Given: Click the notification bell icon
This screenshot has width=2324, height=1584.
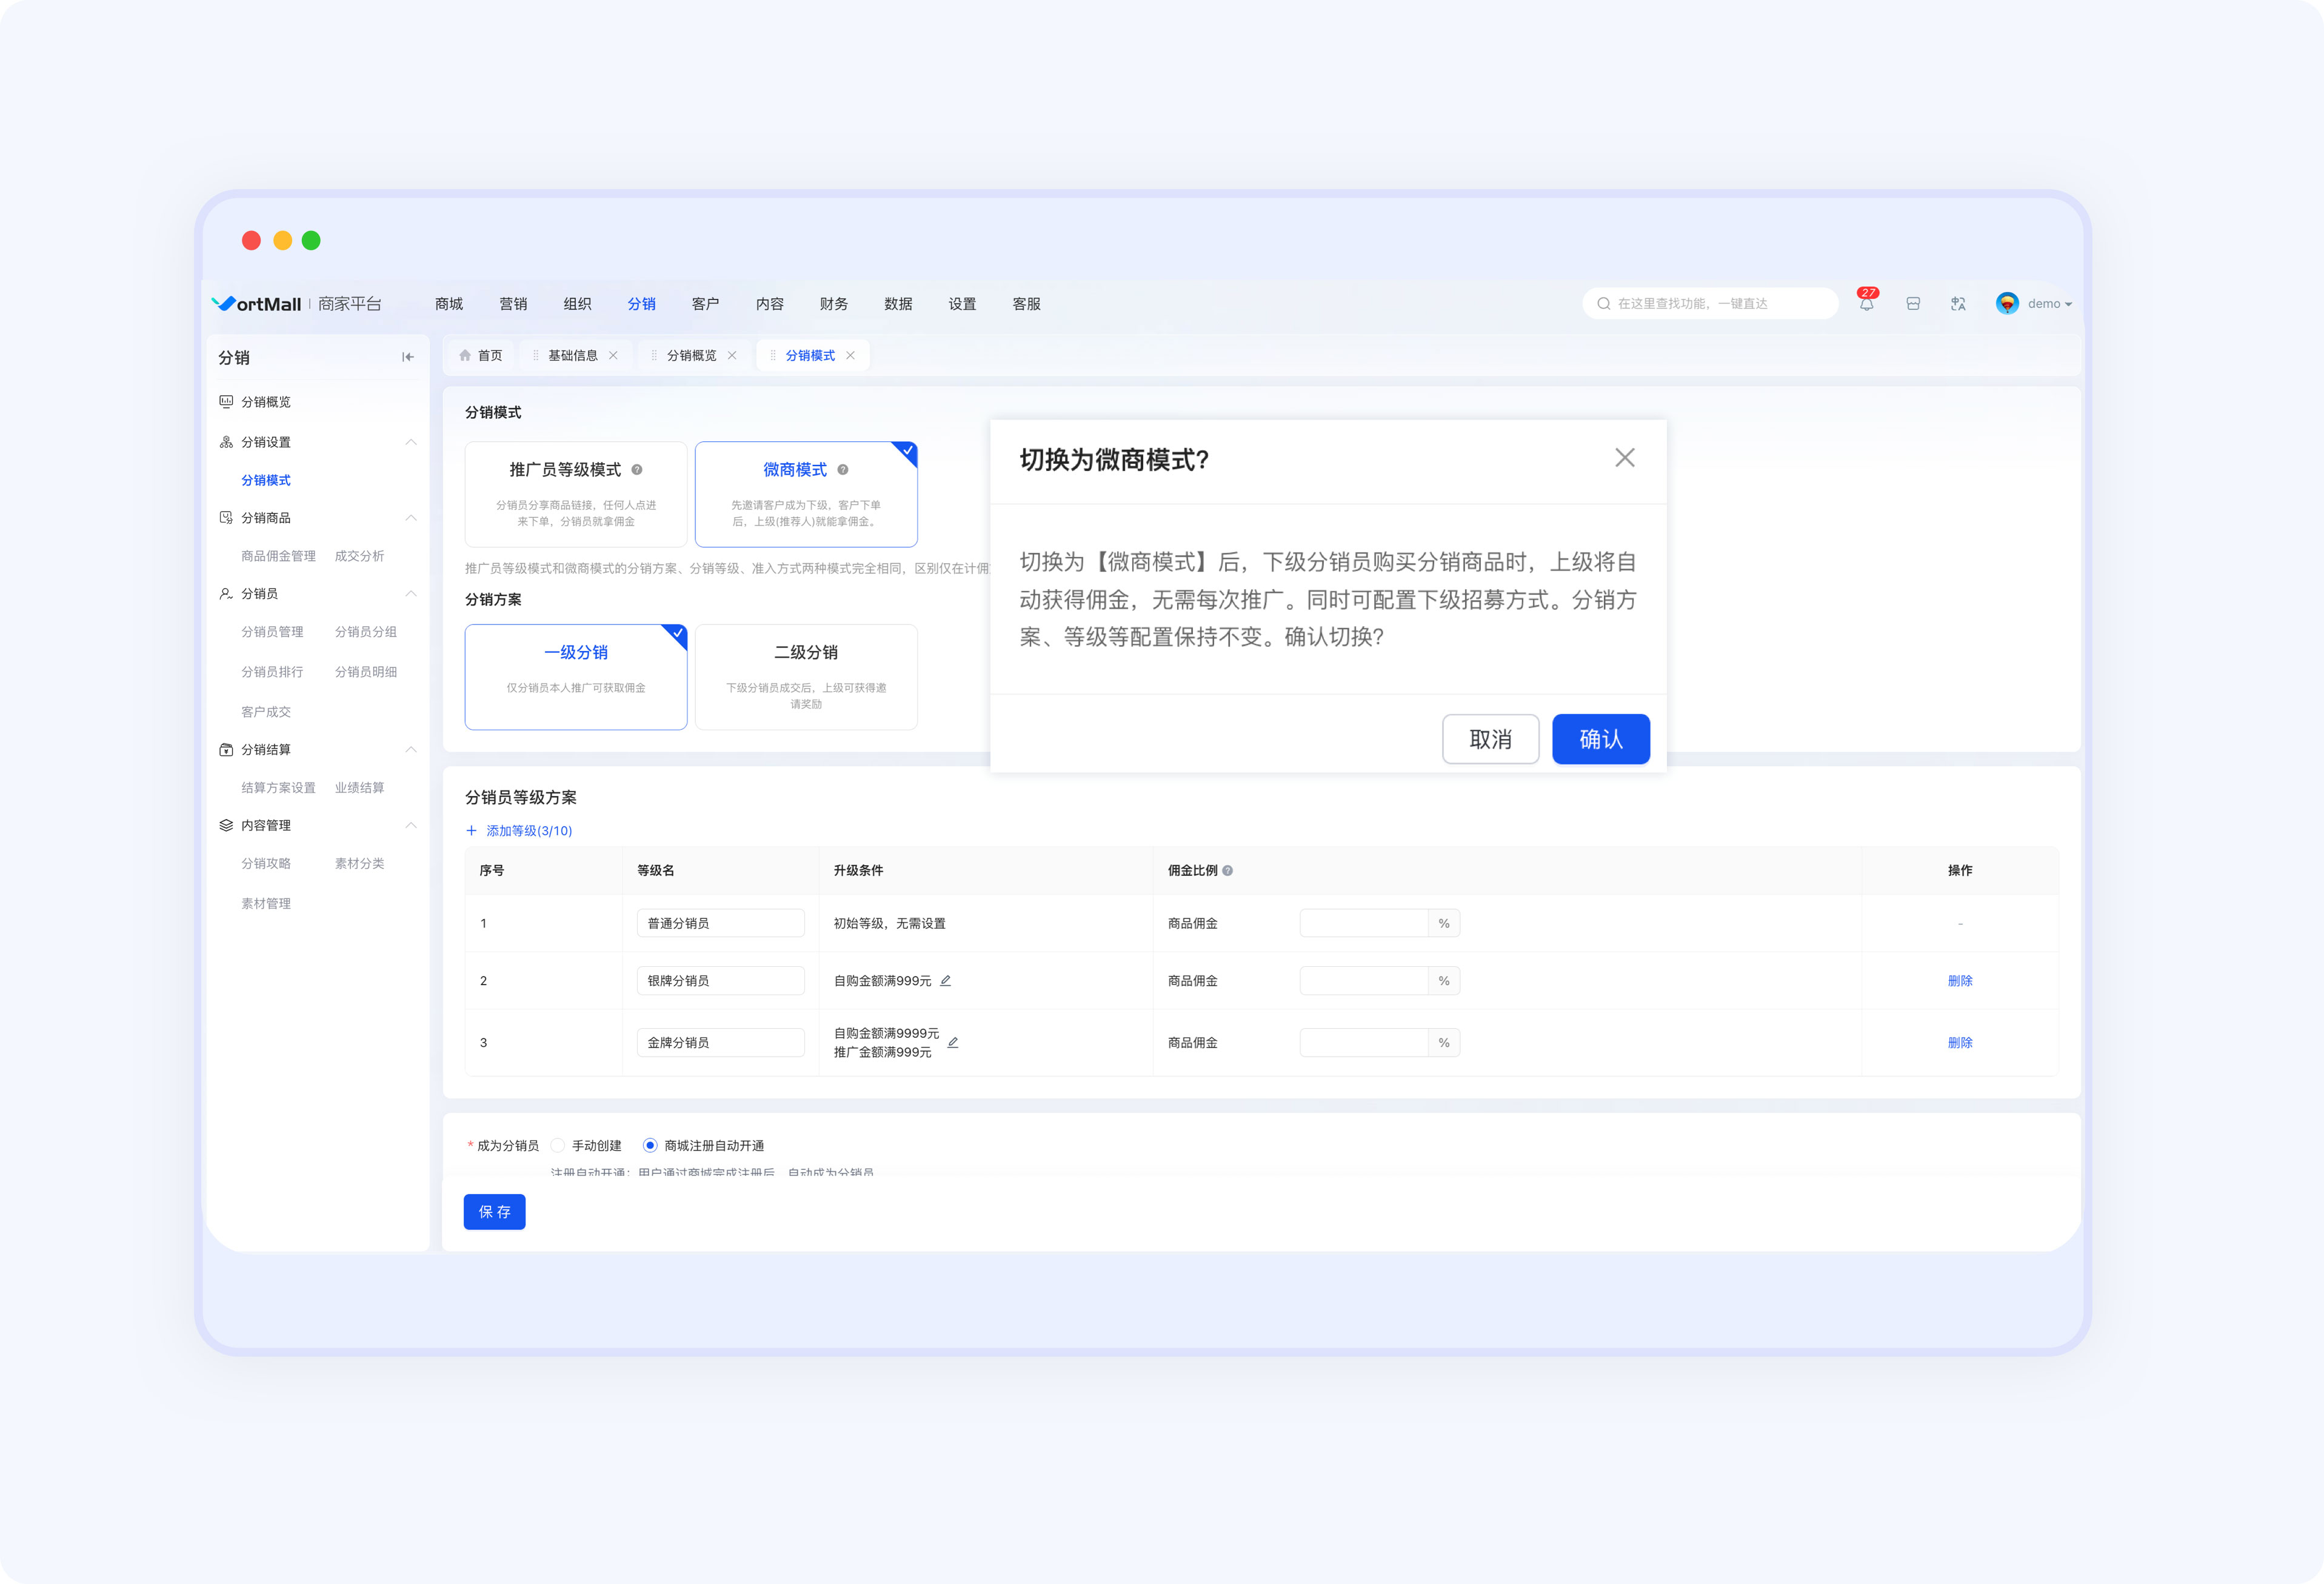Looking at the screenshot, I should 1866,304.
